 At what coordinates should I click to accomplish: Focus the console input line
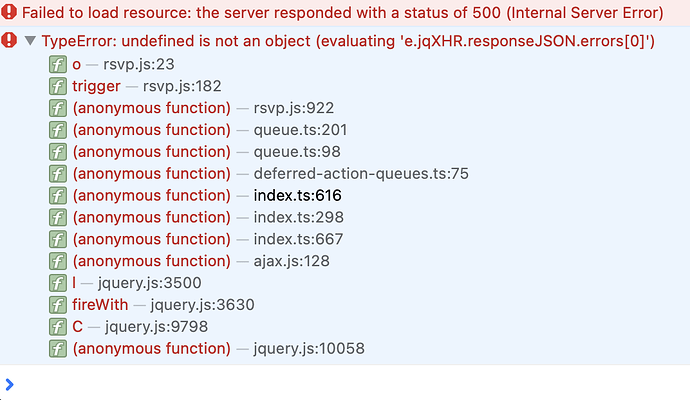[352, 384]
